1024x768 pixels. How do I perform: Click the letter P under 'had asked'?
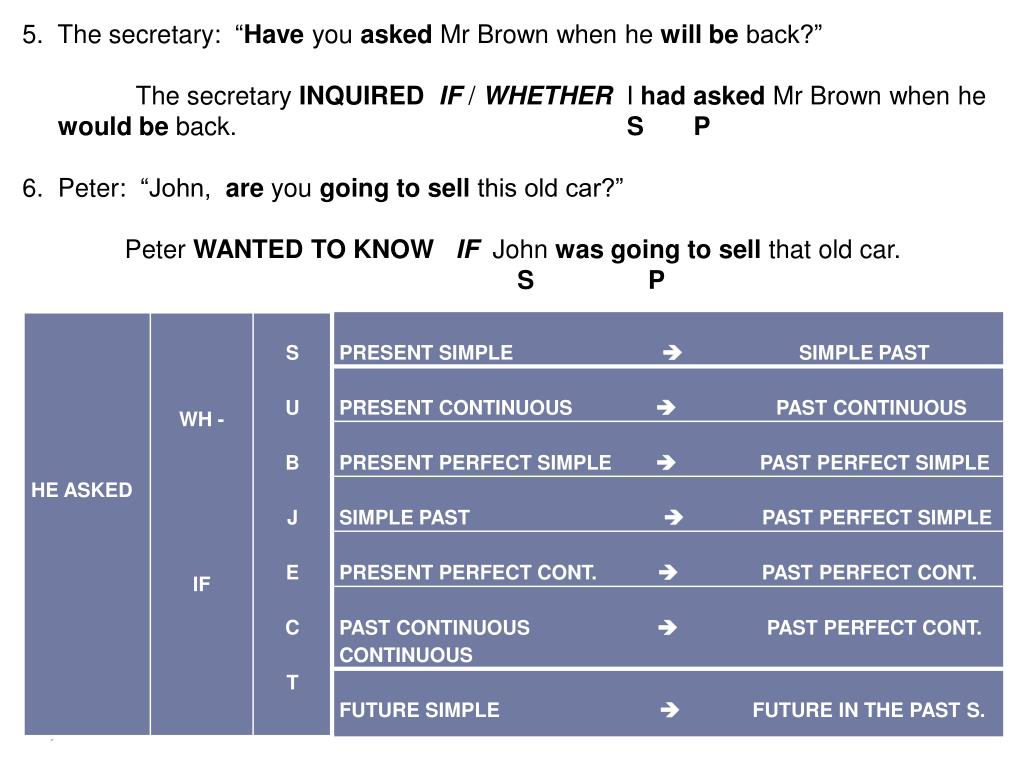pyautogui.click(x=702, y=126)
